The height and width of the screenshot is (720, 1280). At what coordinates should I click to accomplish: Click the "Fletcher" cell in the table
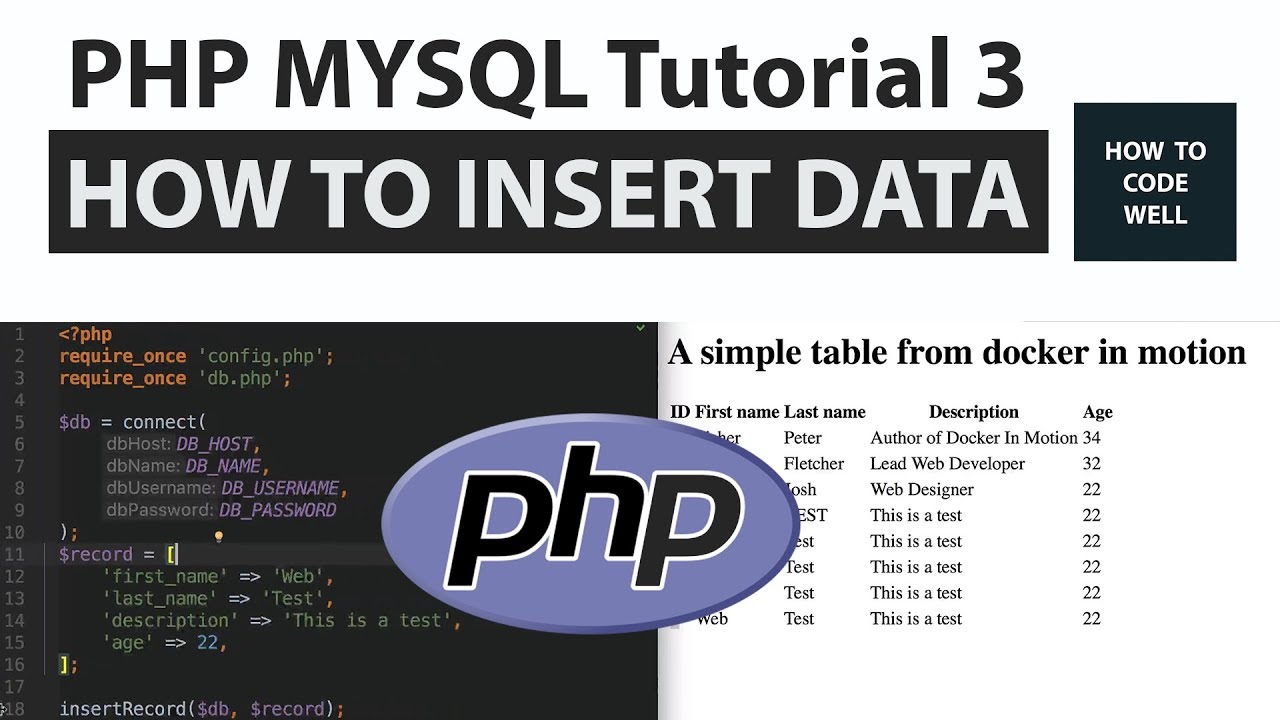click(x=814, y=464)
